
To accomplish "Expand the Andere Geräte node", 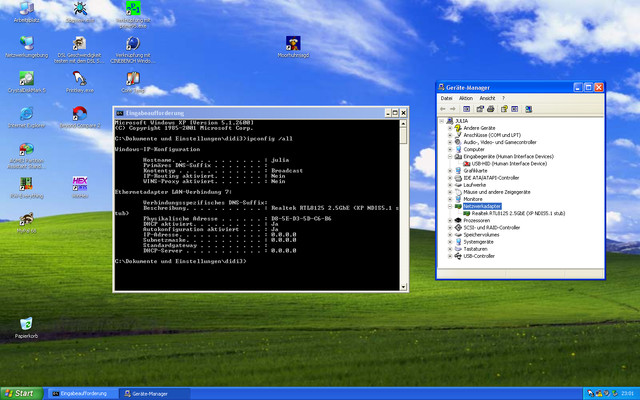I will [x=450, y=128].
